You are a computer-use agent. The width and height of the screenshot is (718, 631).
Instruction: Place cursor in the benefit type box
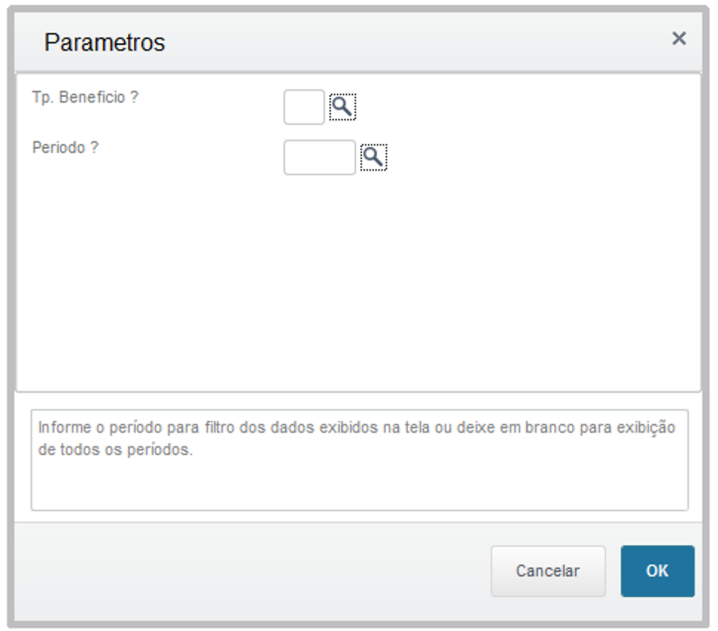tap(304, 107)
